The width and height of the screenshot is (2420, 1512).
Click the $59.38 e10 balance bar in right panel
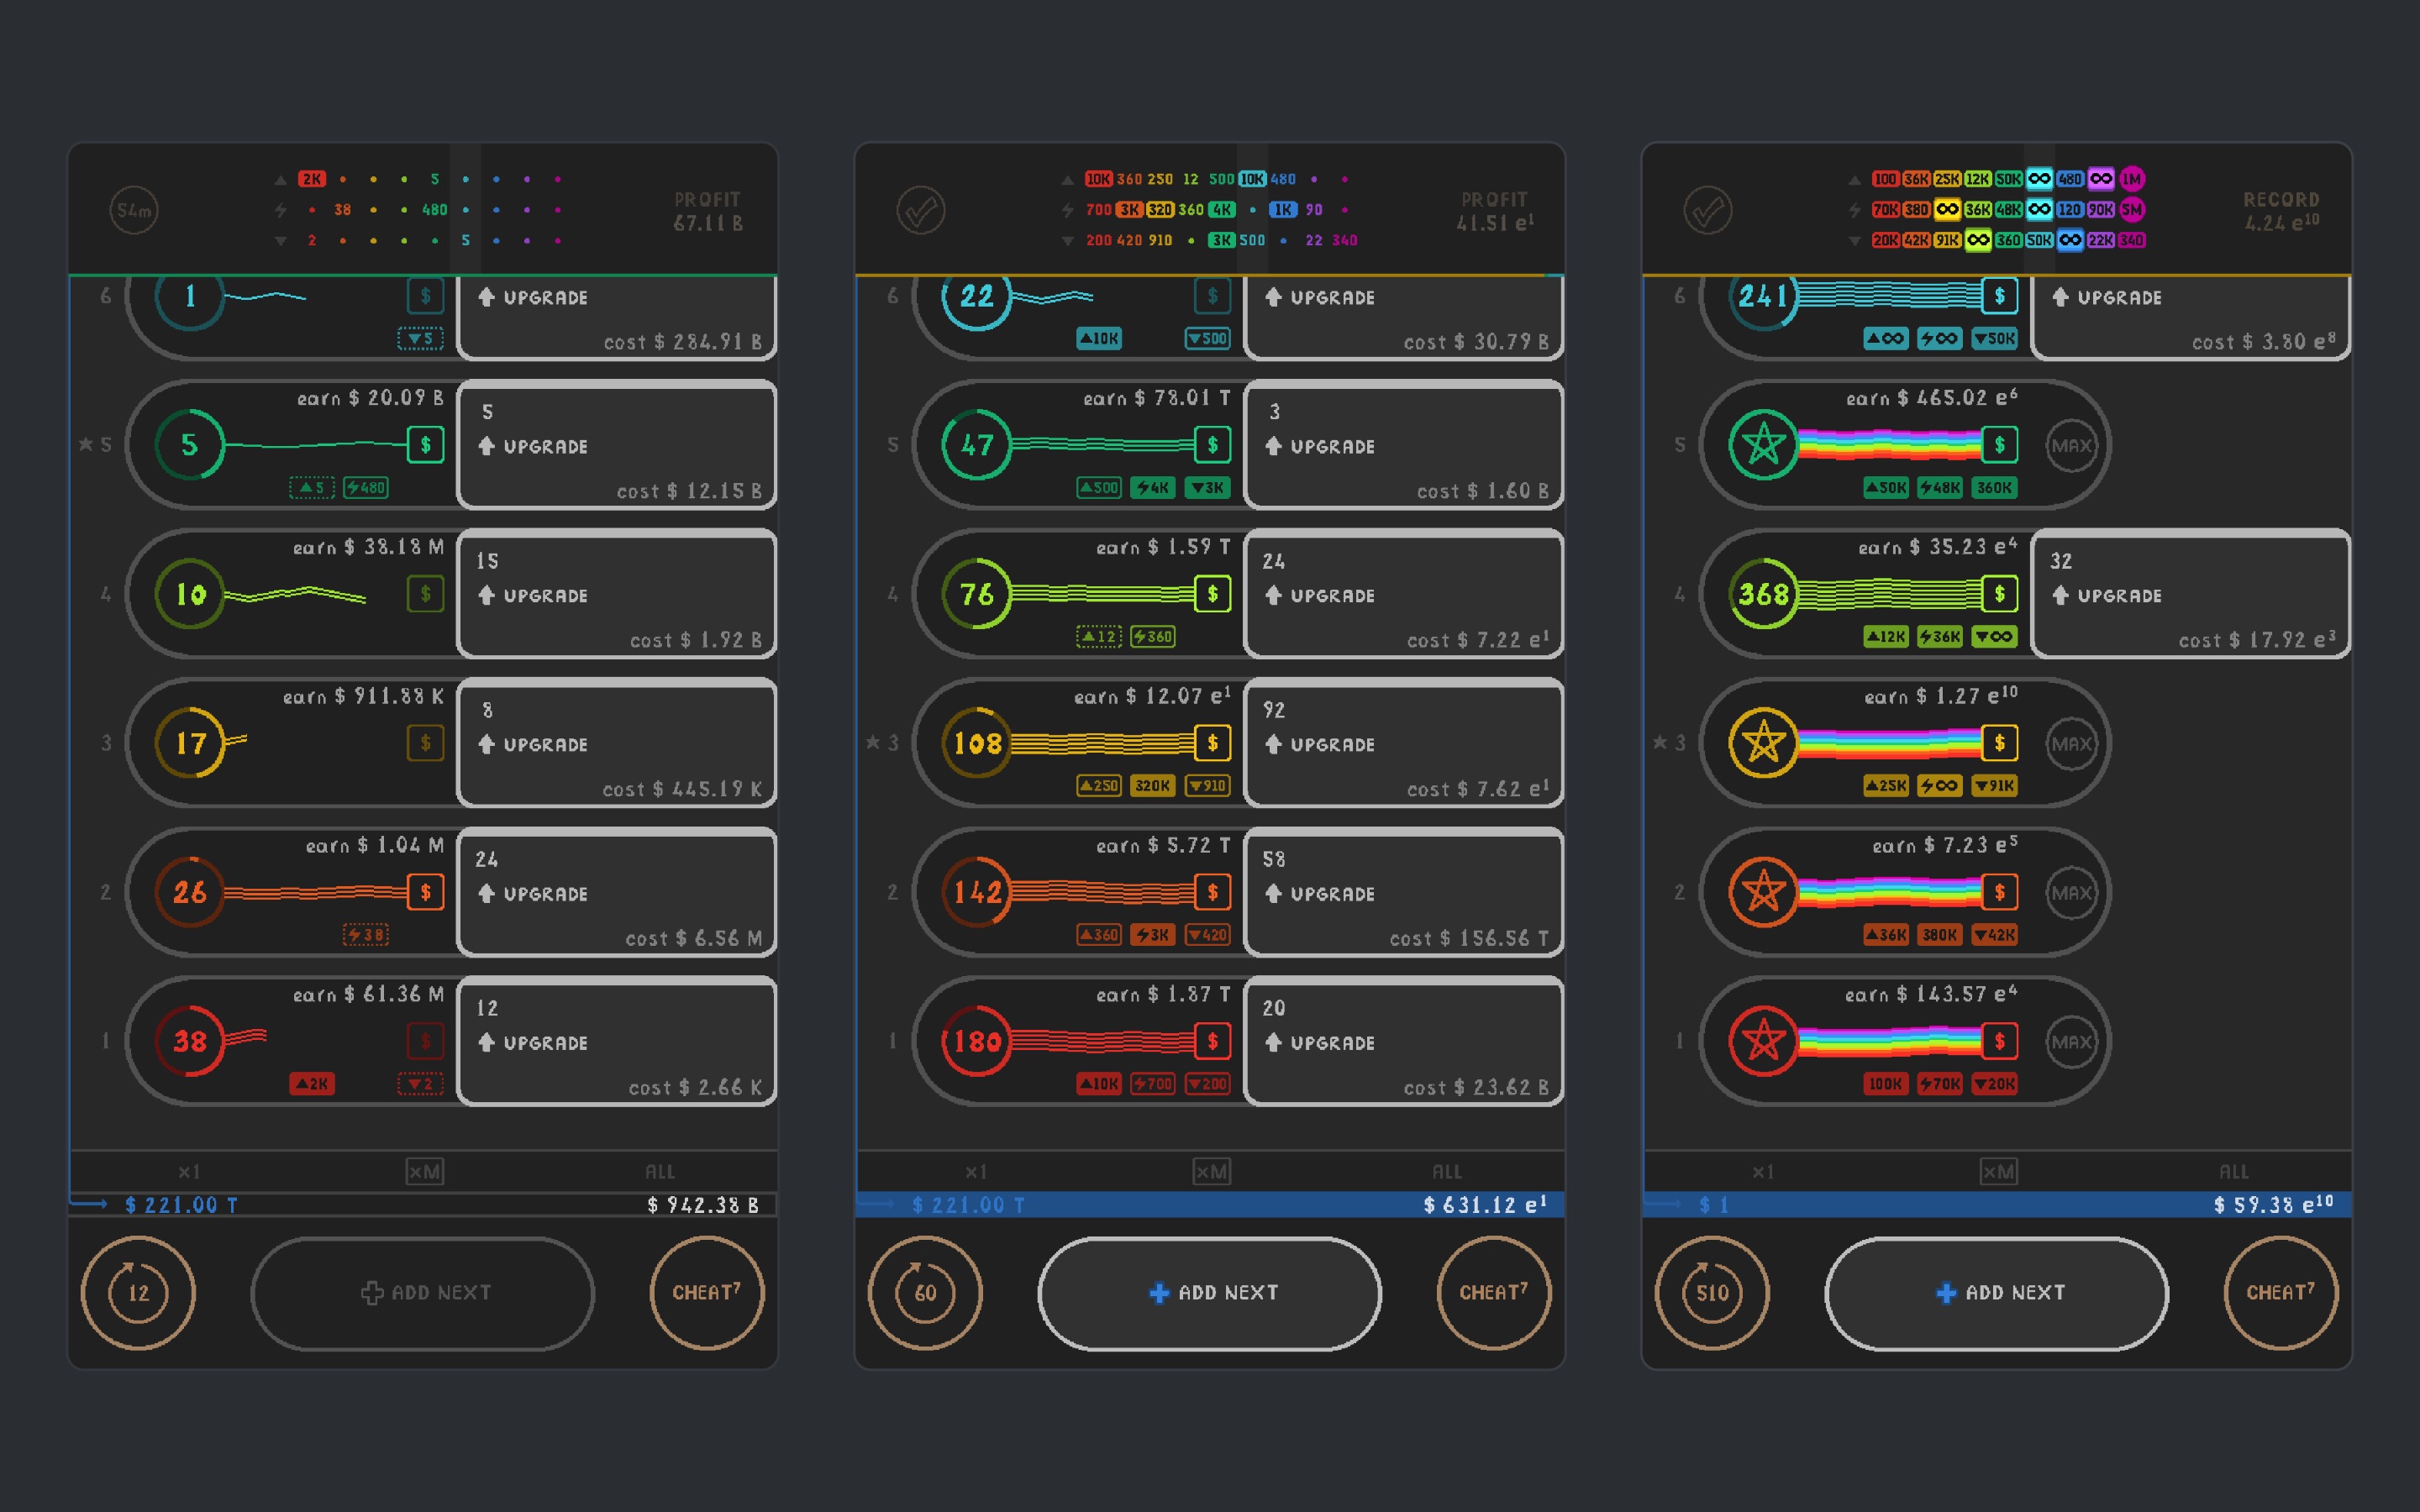1997,1205
